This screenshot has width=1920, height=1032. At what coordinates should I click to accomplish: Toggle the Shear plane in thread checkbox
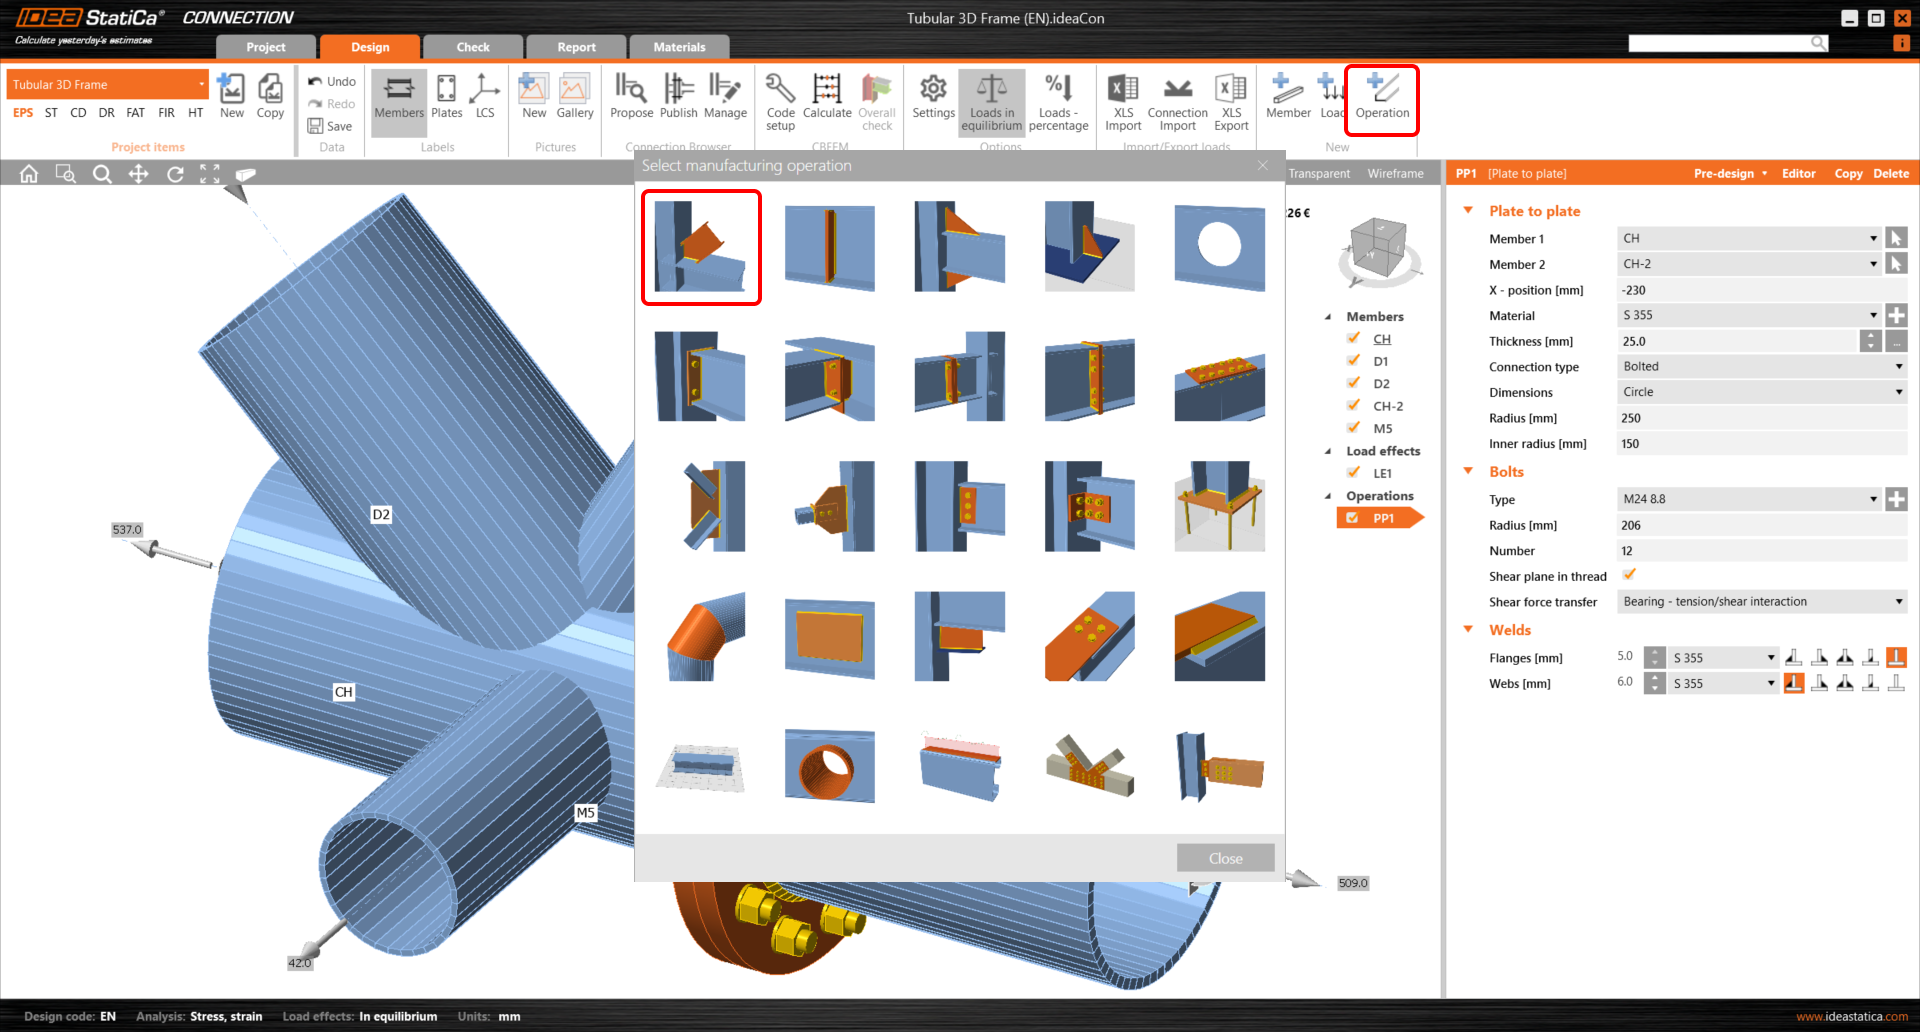(x=1630, y=575)
